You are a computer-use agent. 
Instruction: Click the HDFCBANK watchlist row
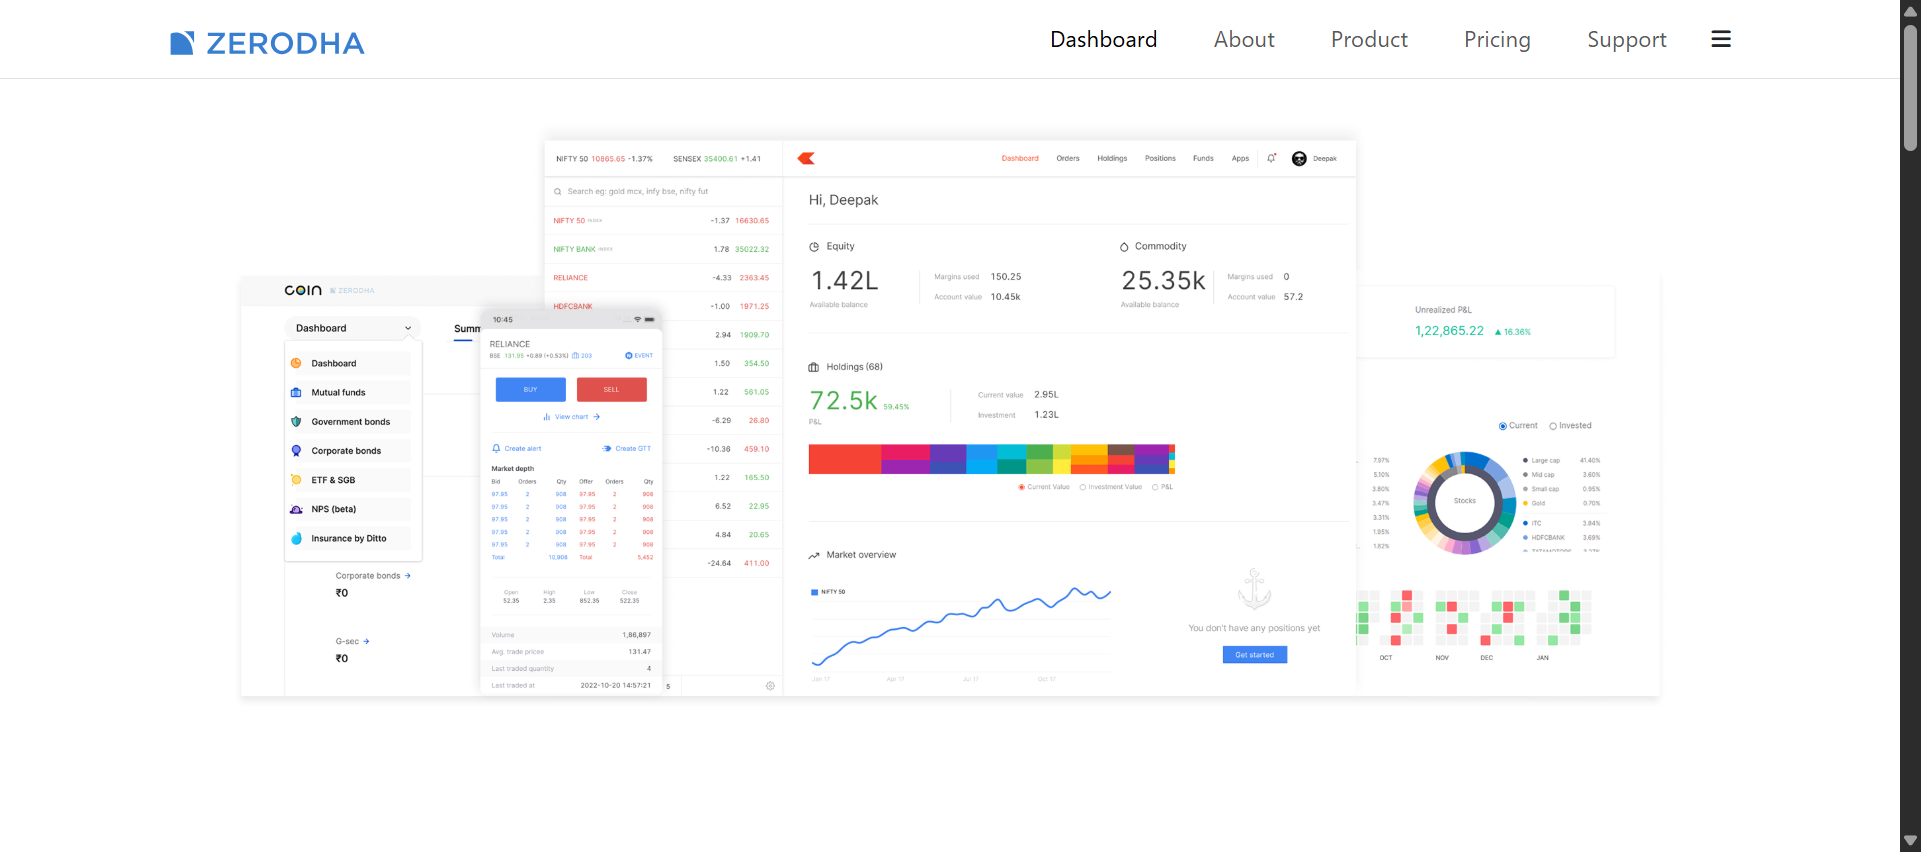(663, 306)
